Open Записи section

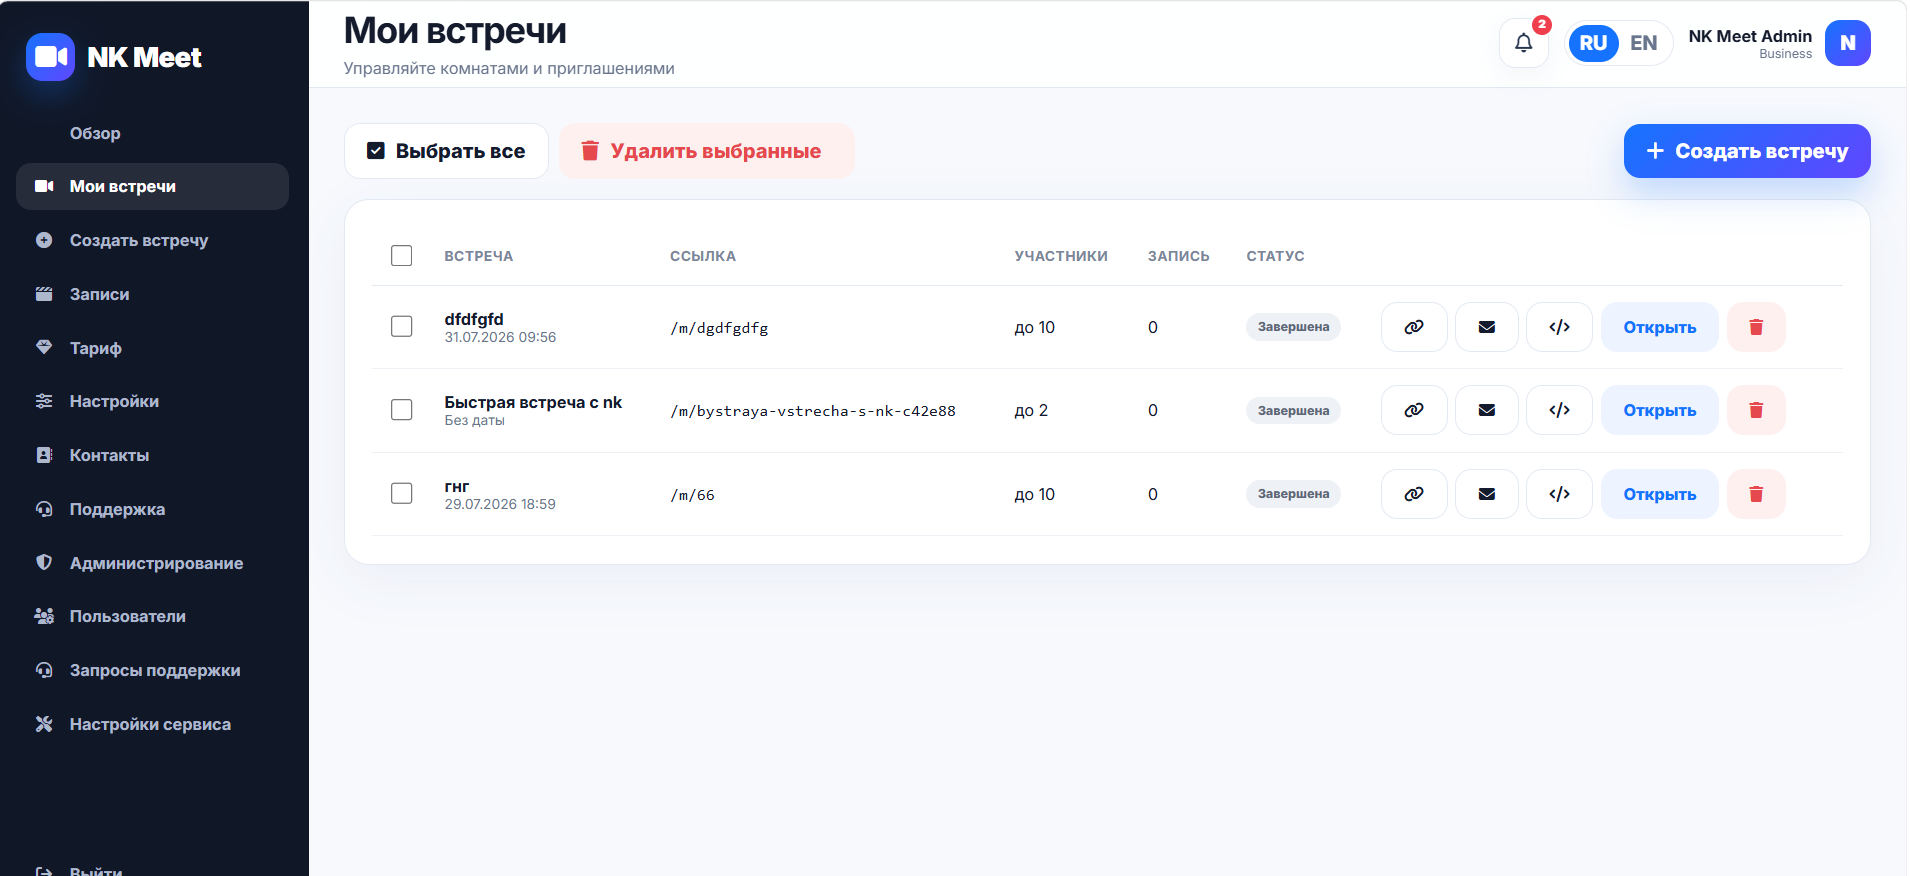pyautogui.click(x=152, y=294)
